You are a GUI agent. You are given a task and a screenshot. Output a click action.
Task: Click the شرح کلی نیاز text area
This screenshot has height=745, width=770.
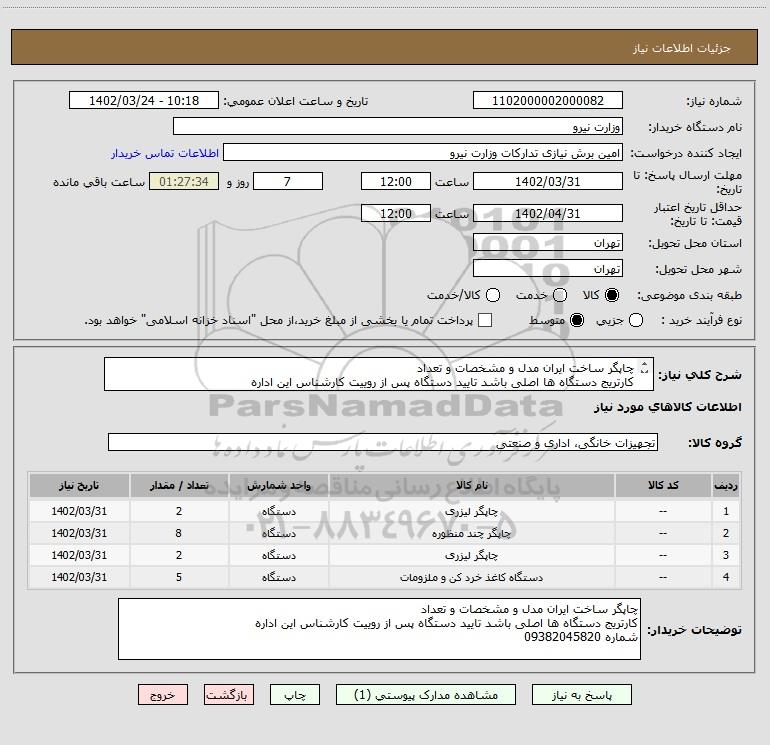tap(379, 374)
